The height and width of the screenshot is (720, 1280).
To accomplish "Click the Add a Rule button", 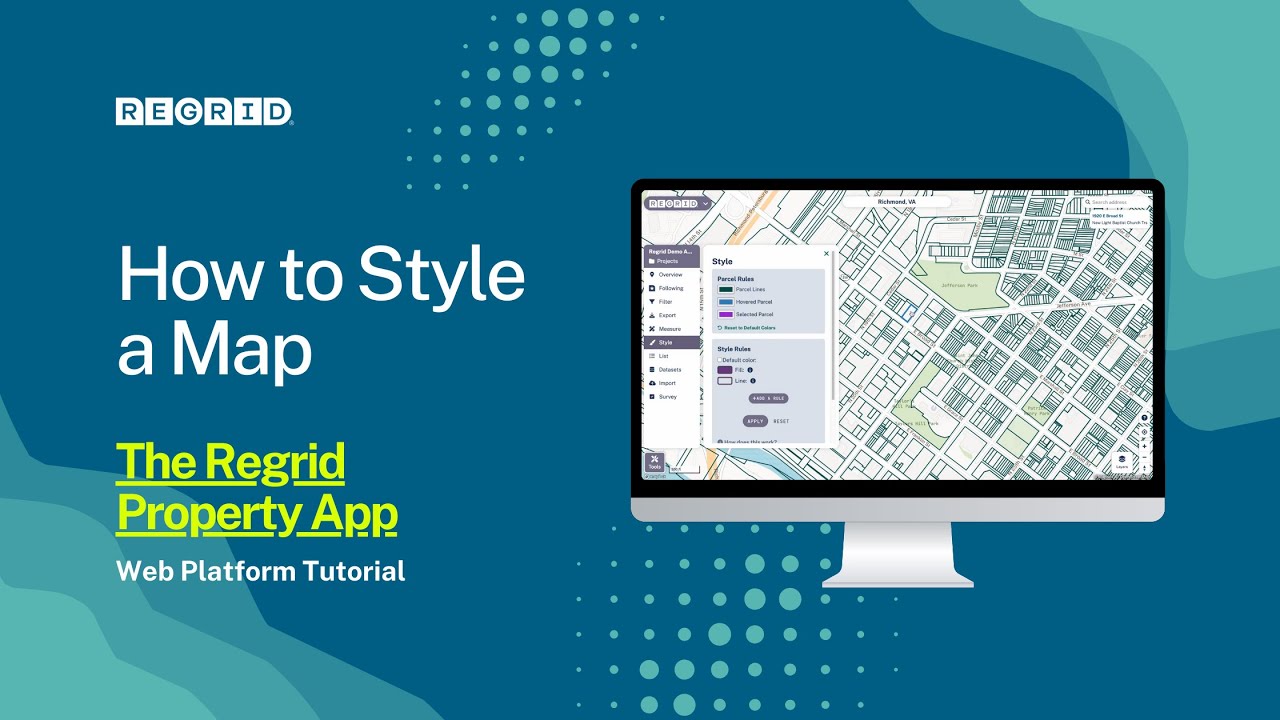I will click(768, 398).
